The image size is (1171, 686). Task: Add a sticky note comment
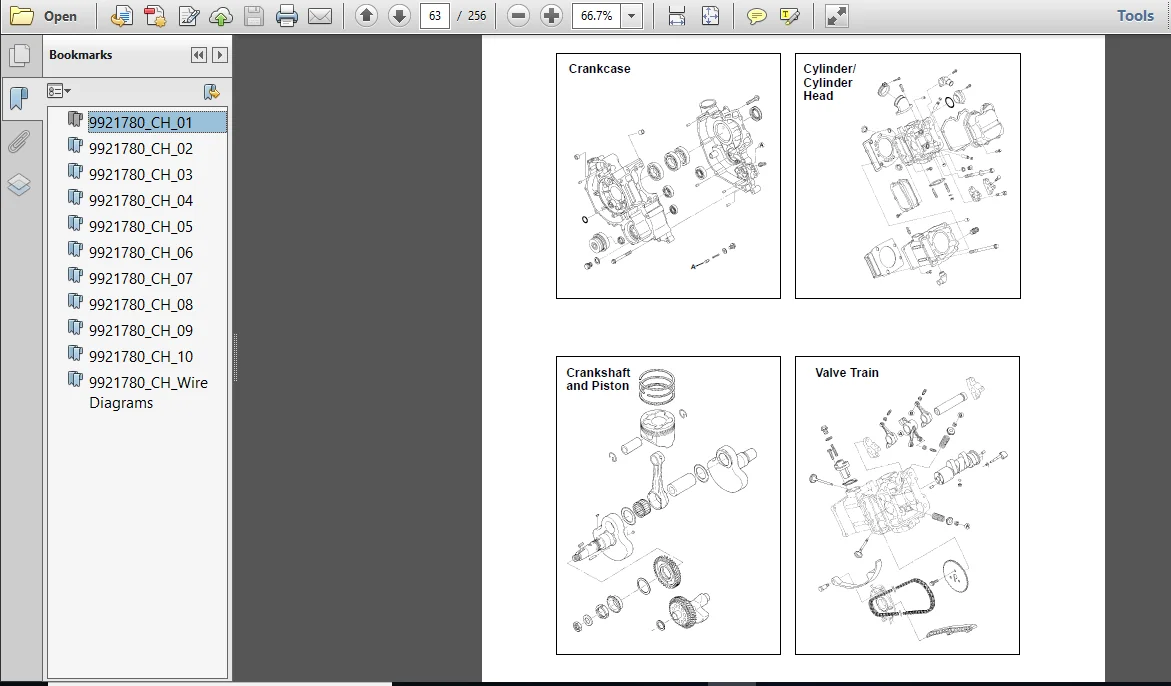coord(757,16)
